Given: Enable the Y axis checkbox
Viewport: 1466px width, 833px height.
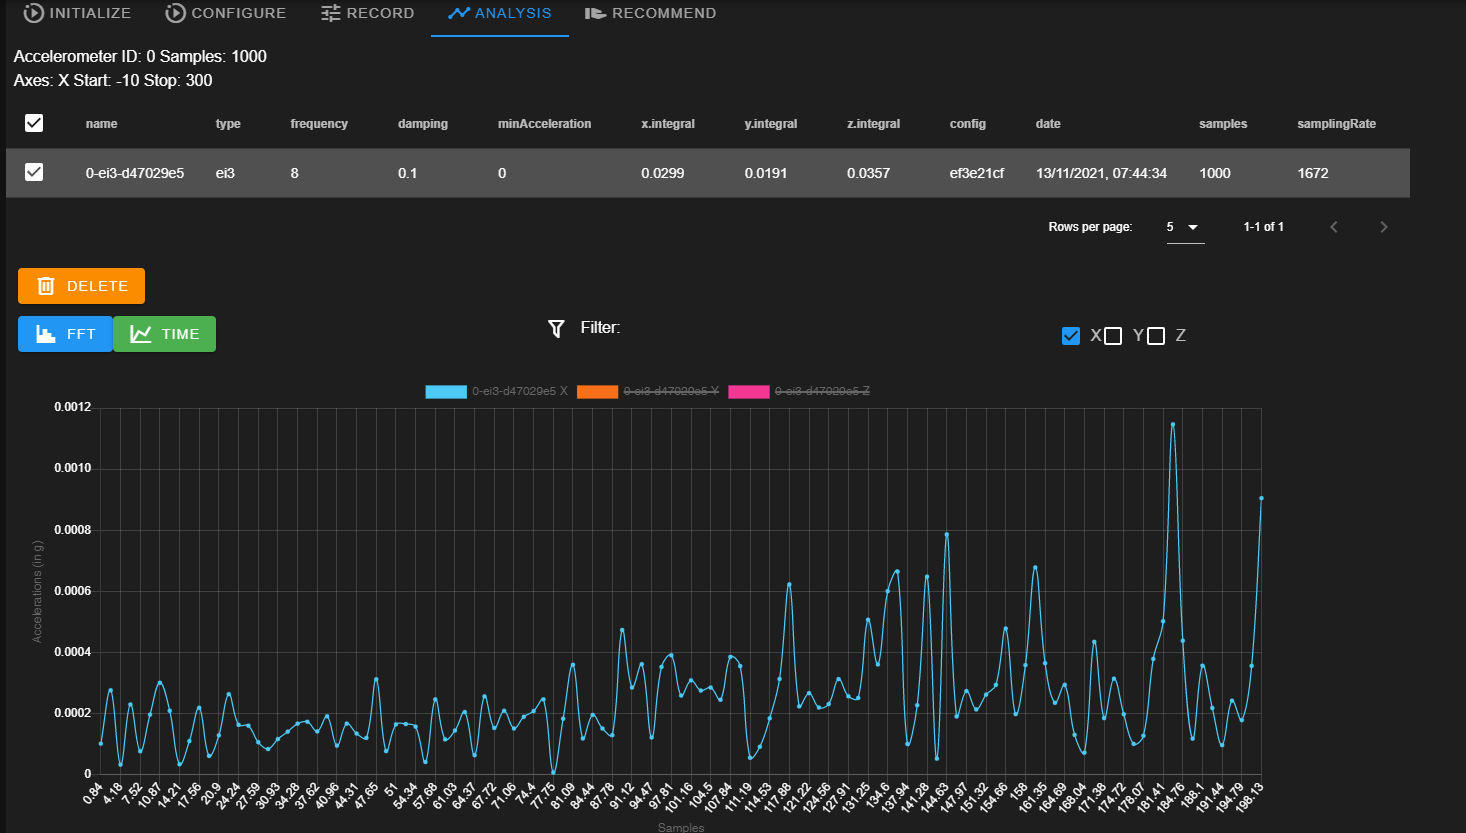Looking at the screenshot, I should pos(1113,336).
